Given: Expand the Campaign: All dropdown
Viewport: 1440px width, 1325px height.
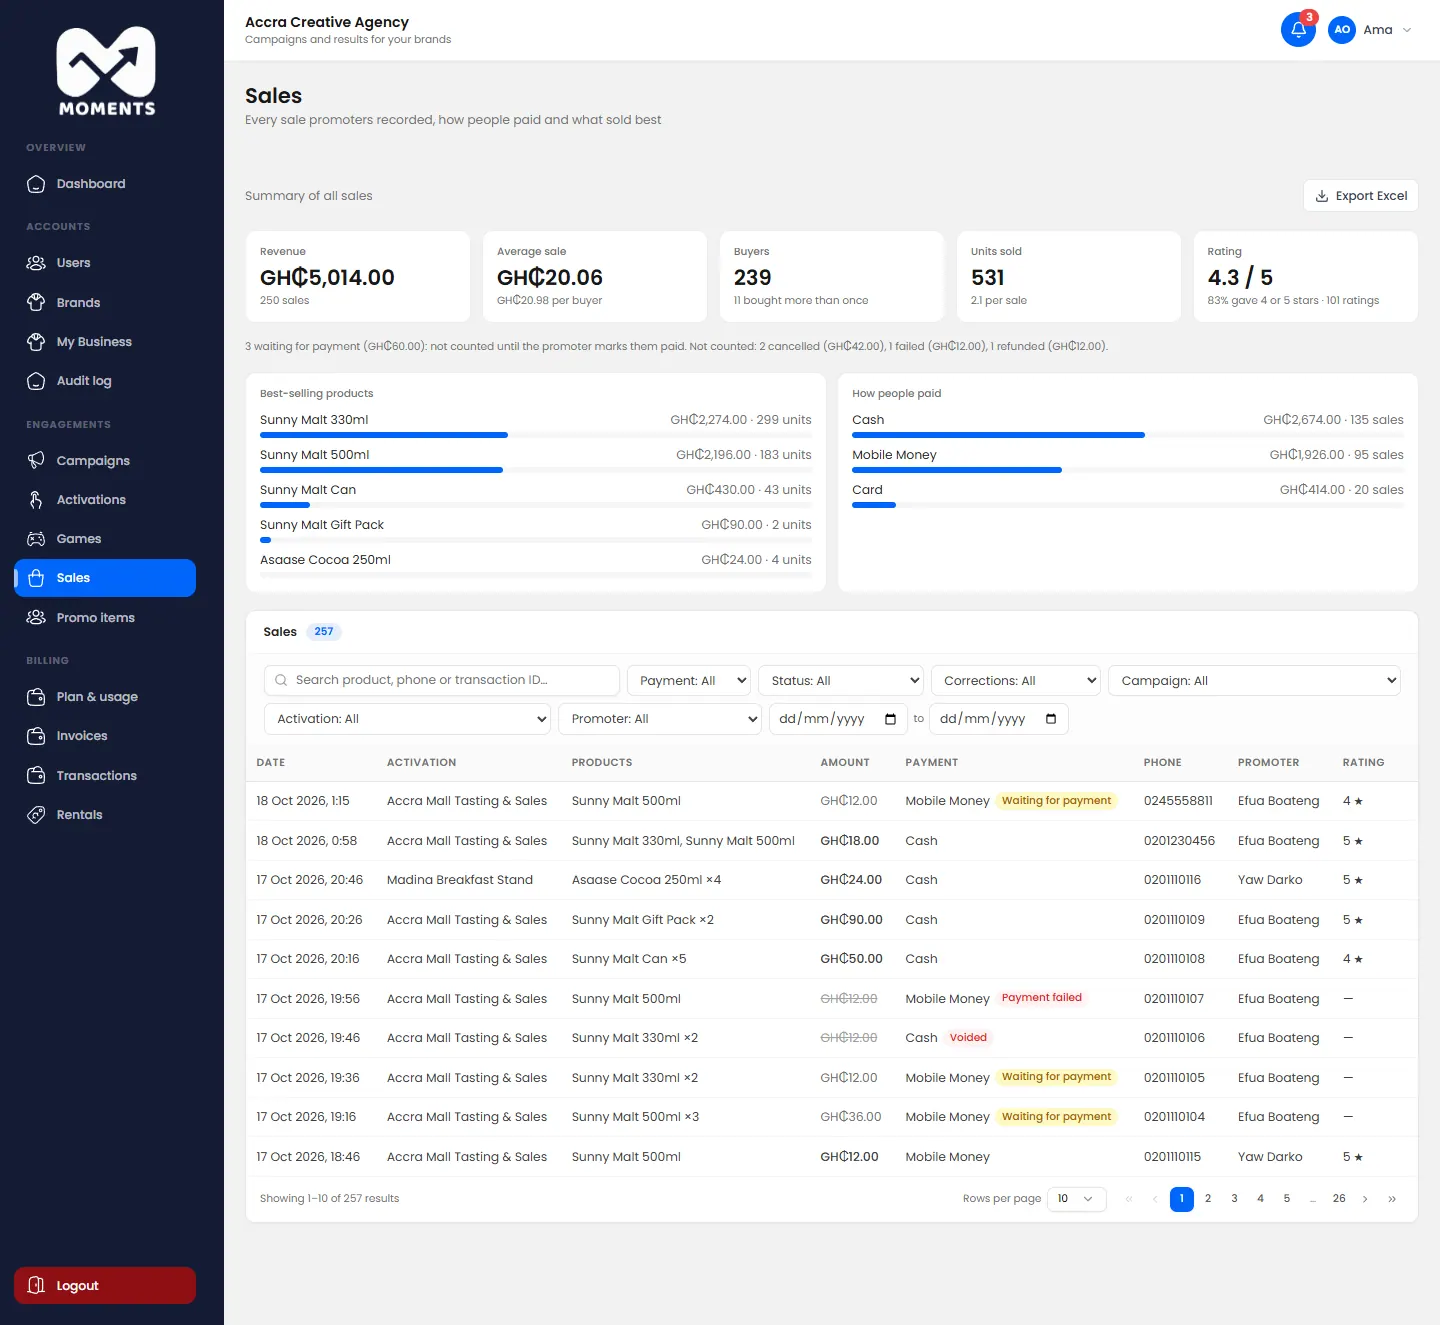Looking at the screenshot, I should [x=1254, y=681].
